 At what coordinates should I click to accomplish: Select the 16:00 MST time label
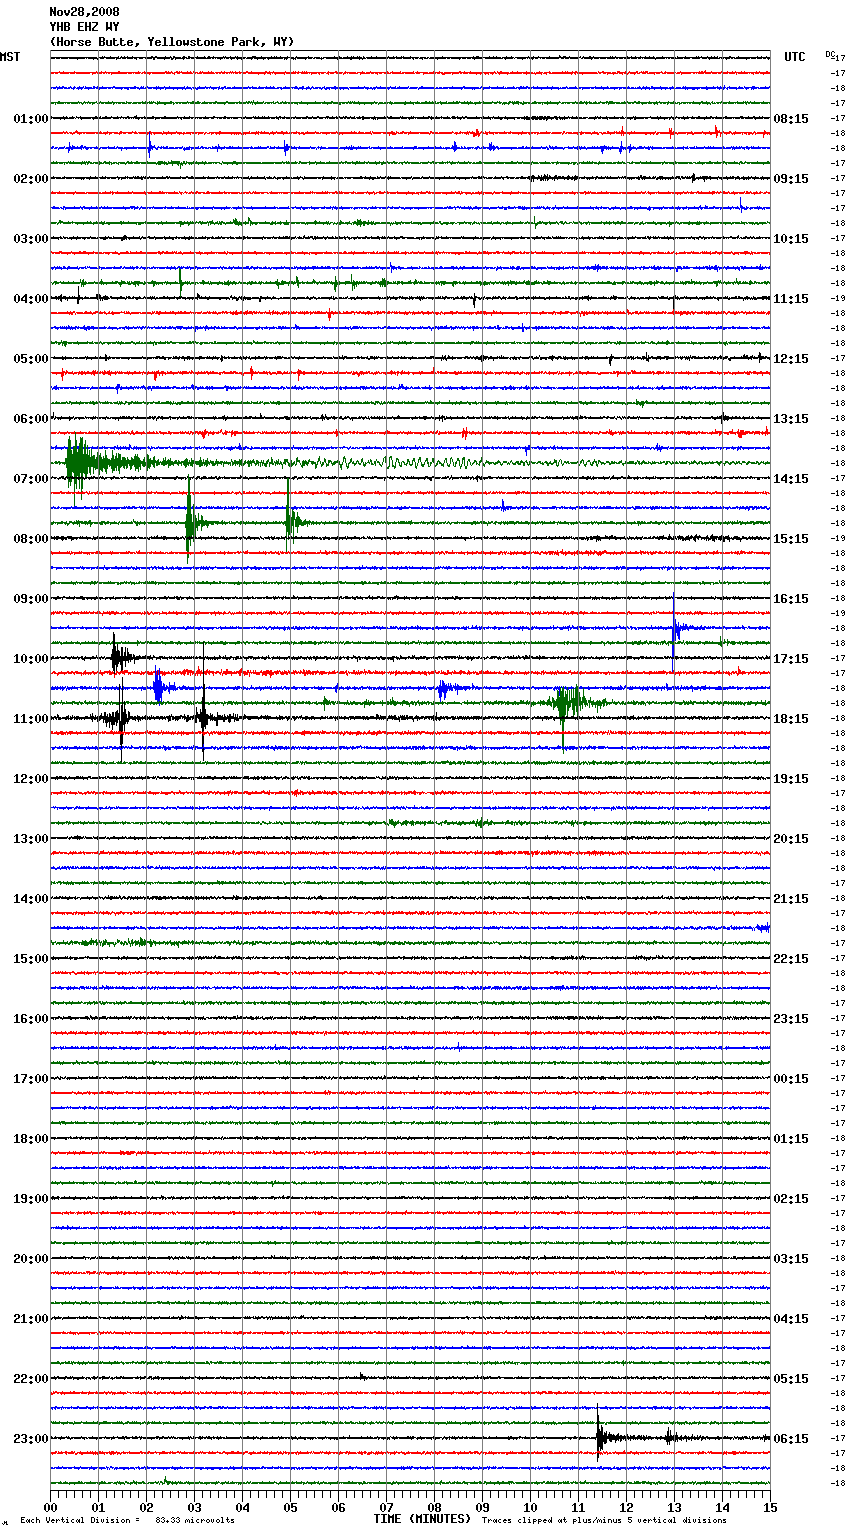(x=31, y=1019)
